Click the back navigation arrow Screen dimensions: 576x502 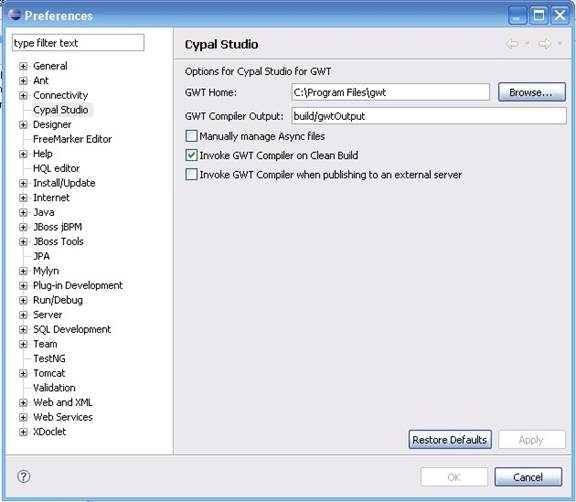tap(512, 44)
